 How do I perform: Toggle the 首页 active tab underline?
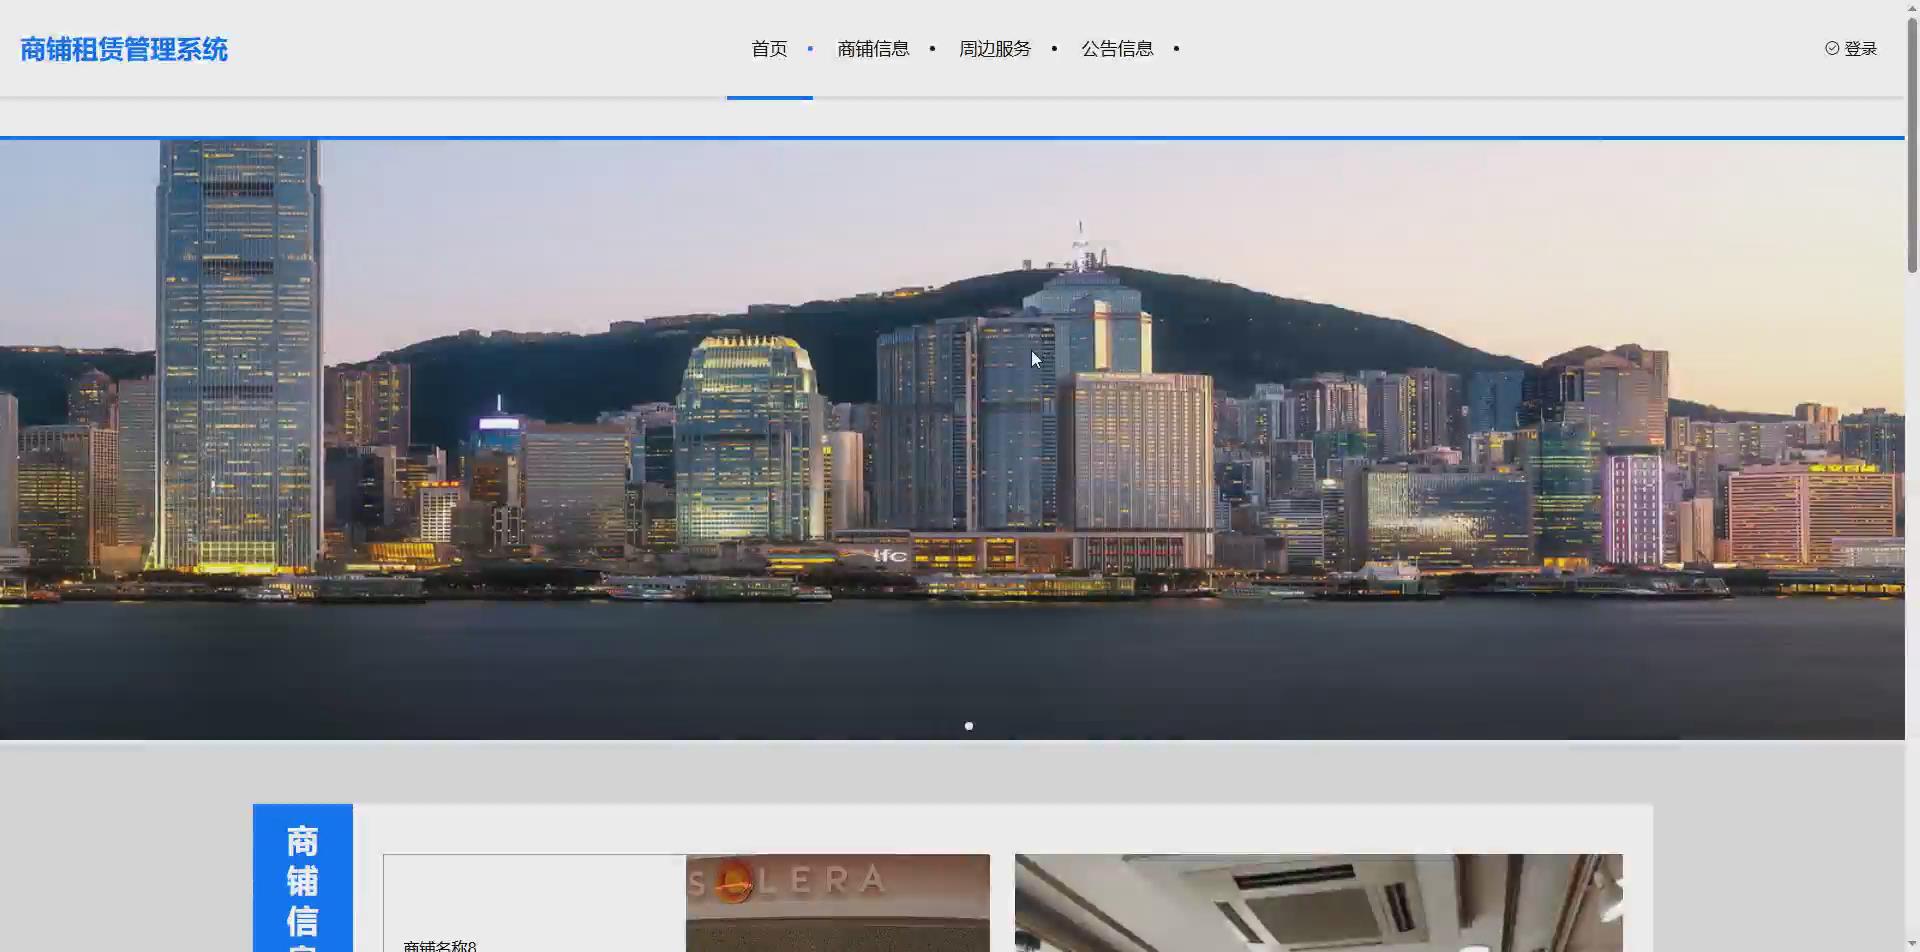click(770, 99)
